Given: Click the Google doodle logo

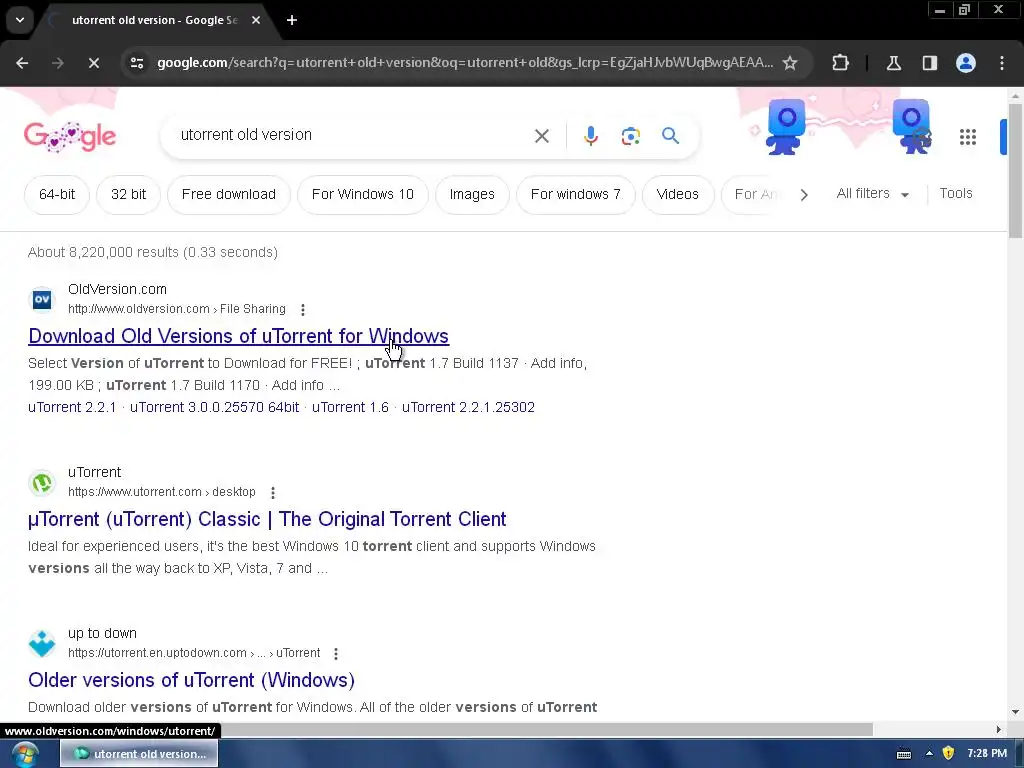Looking at the screenshot, I should (x=70, y=136).
